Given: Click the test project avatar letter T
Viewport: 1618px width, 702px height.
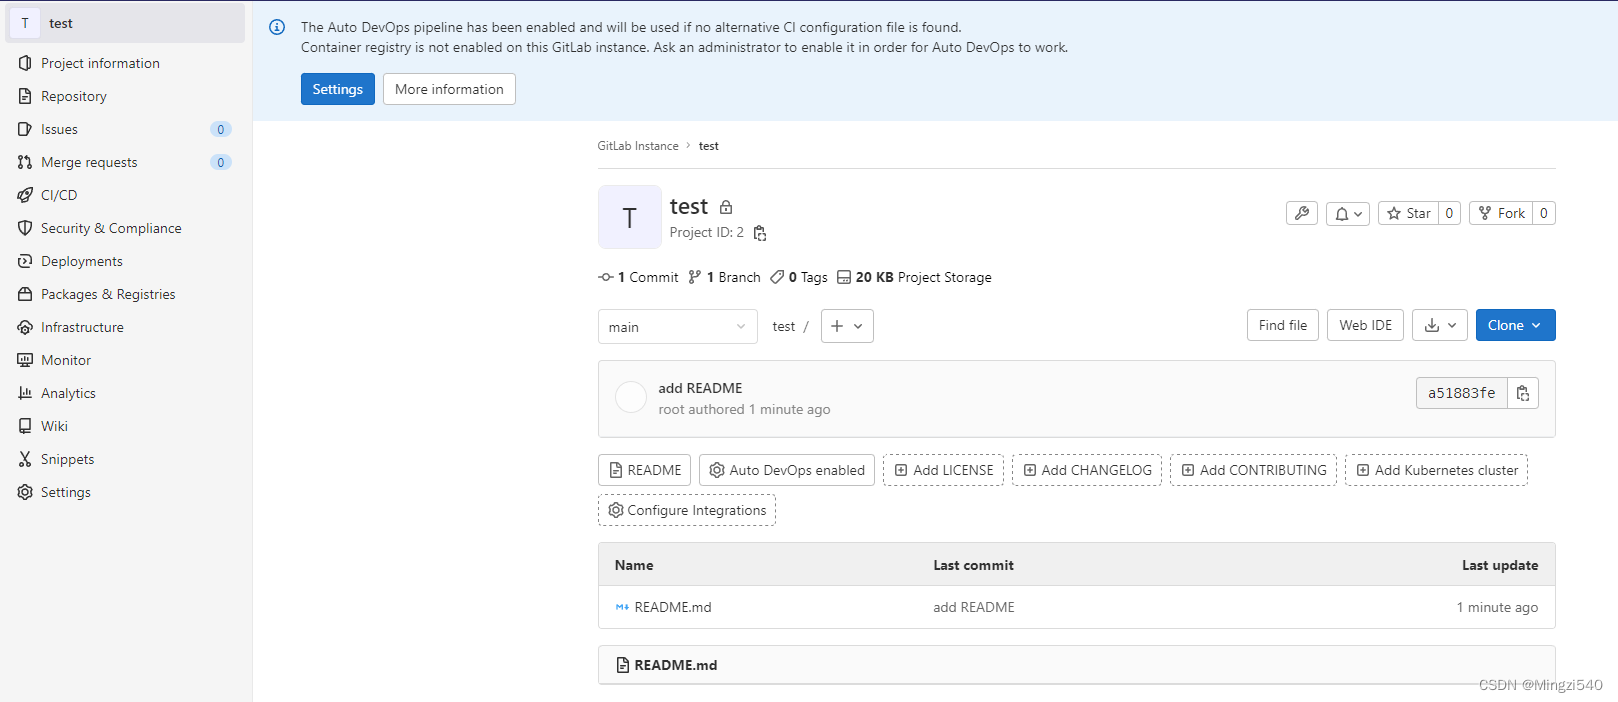Looking at the screenshot, I should (629, 217).
